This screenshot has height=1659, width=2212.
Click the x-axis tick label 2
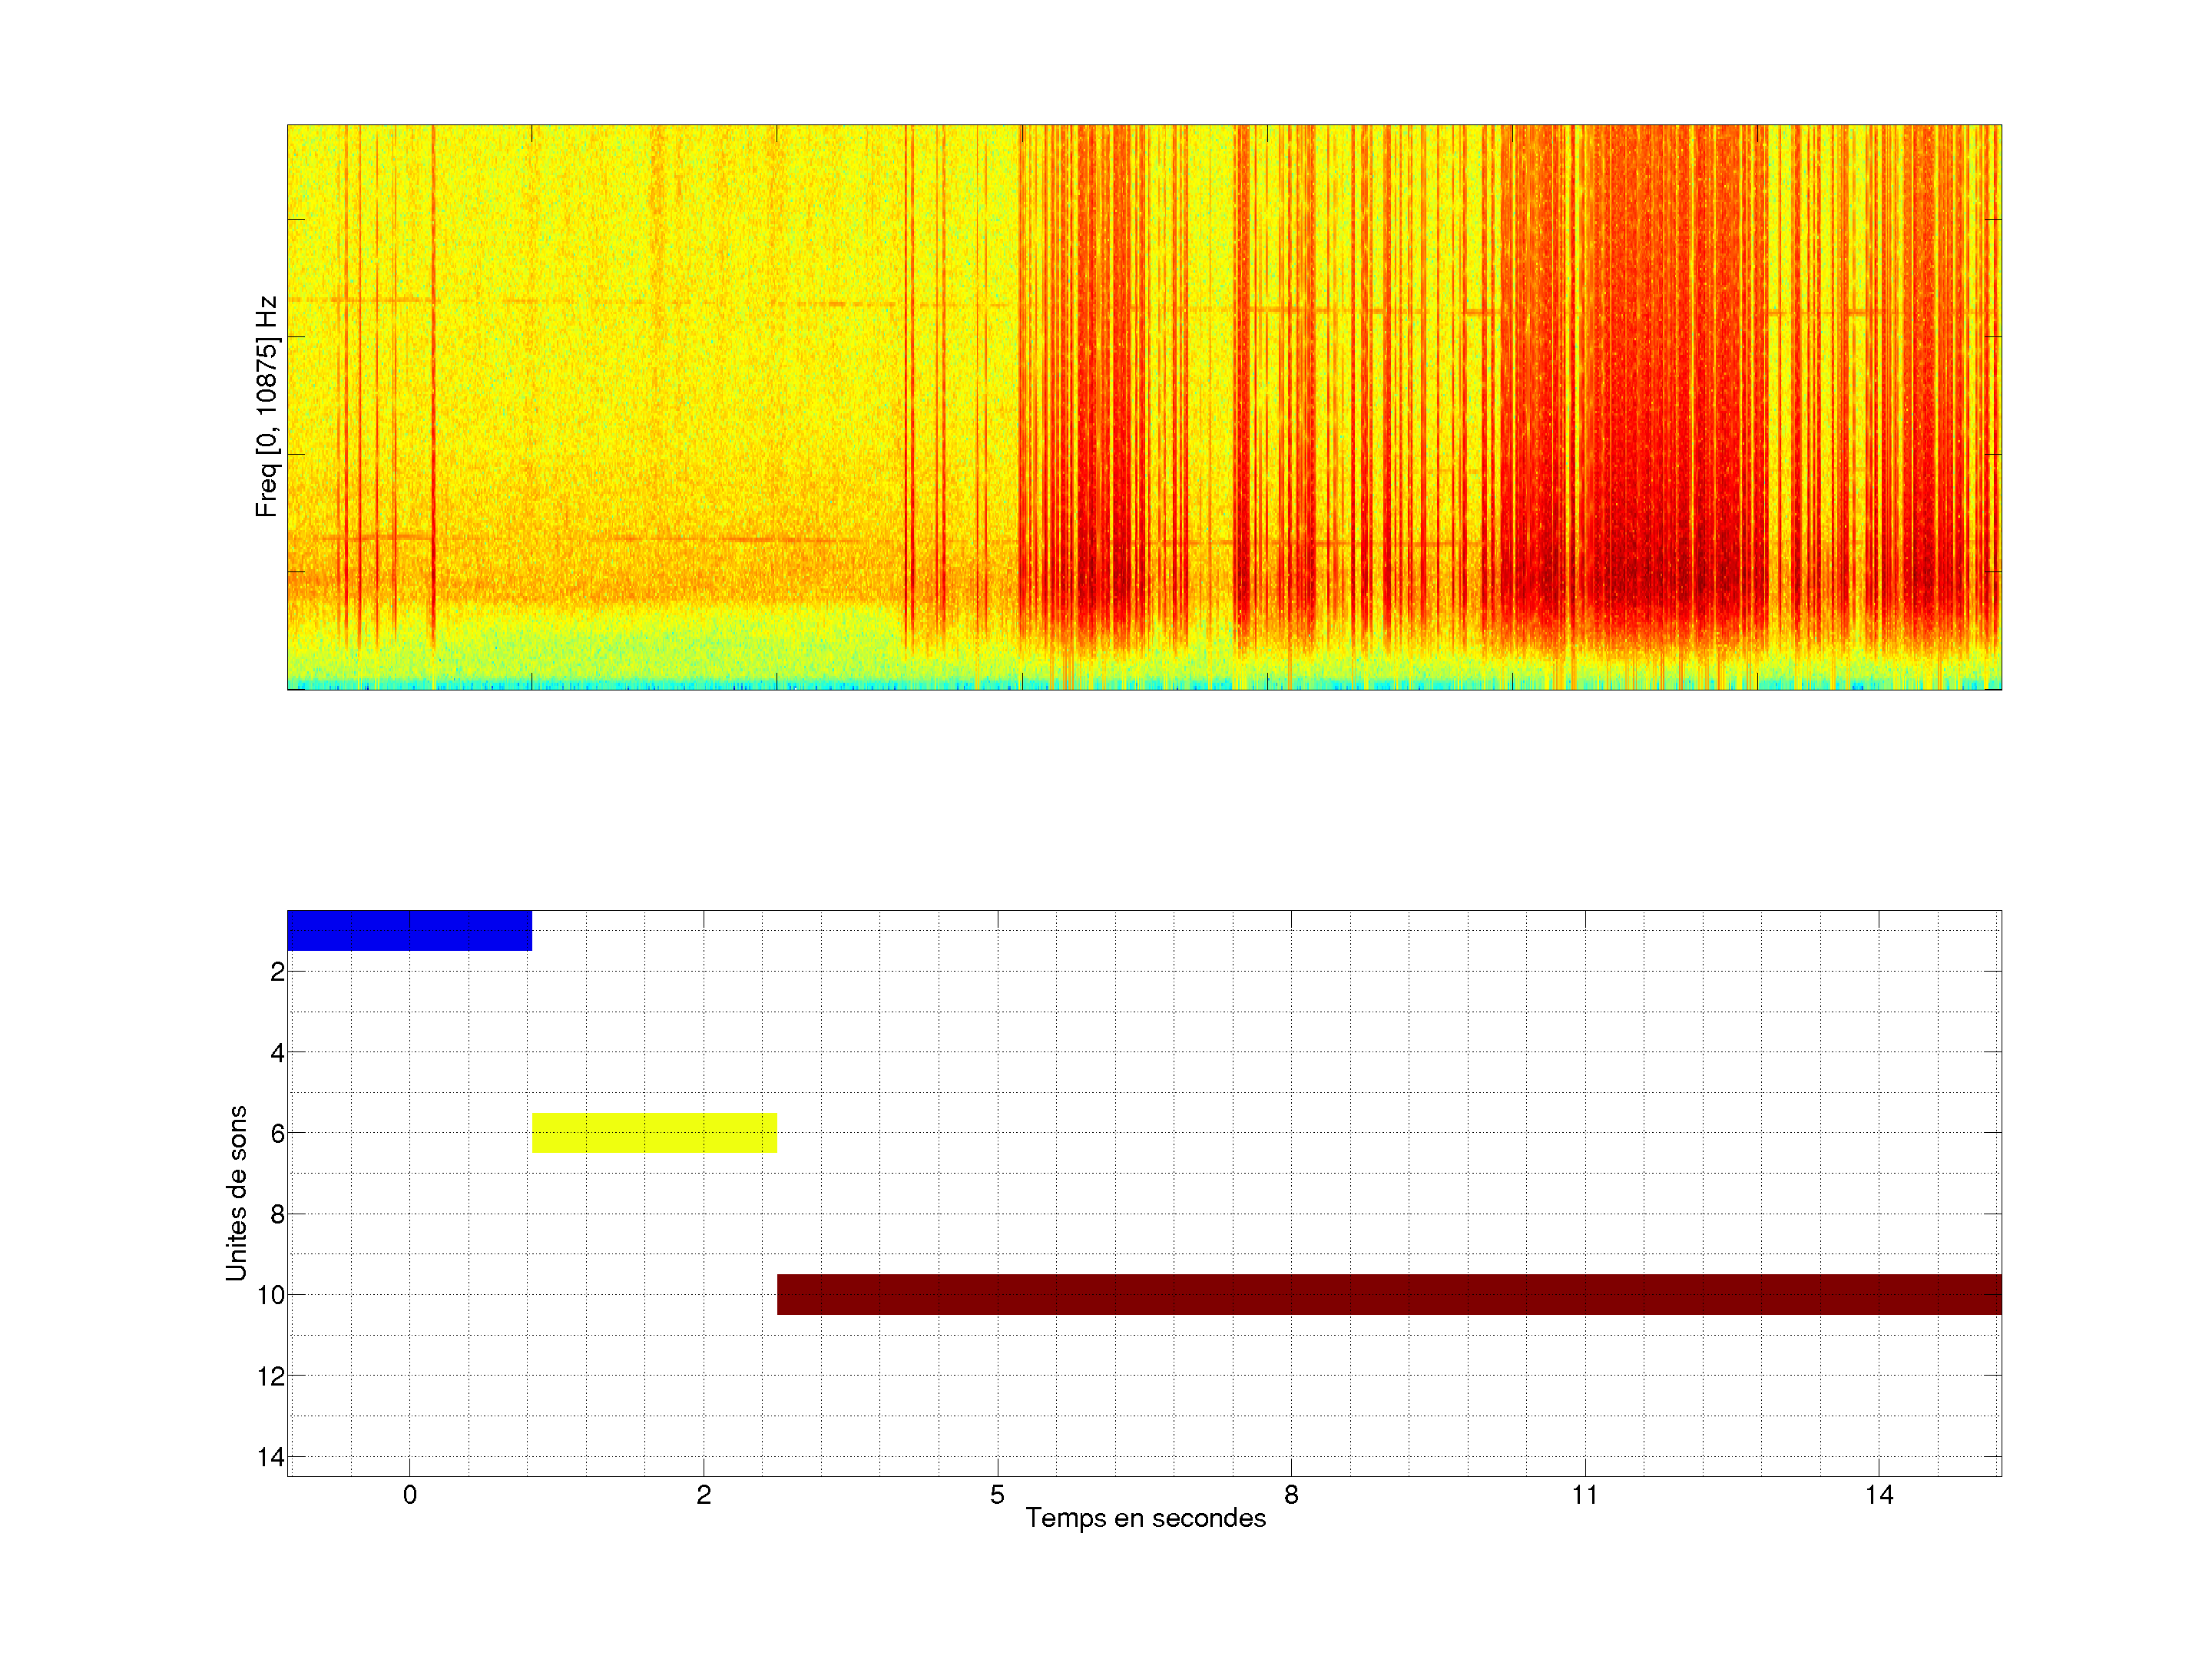[x=704, y=1495]
